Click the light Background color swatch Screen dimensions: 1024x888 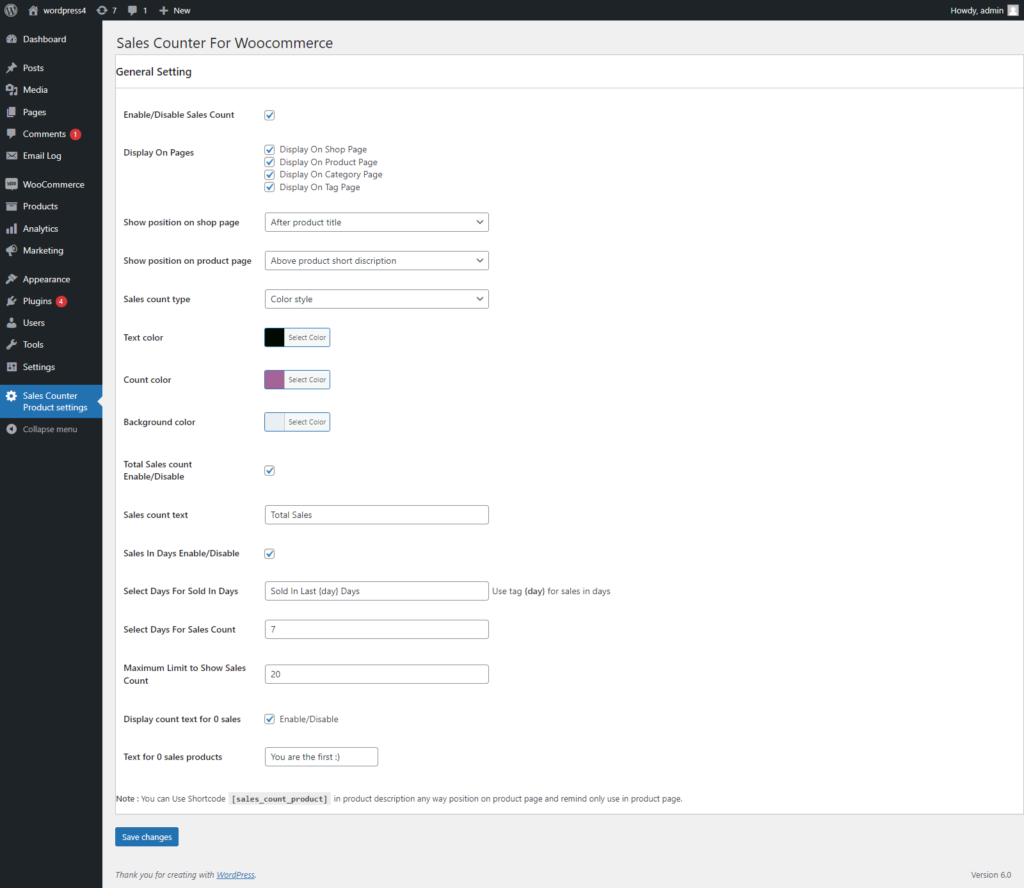pyautogui.click(x=274, y=422)
